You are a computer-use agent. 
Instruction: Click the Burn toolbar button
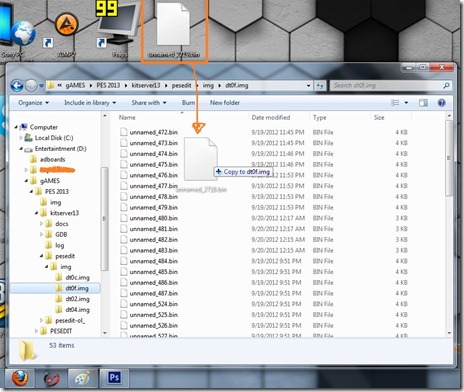pos(188,103)
